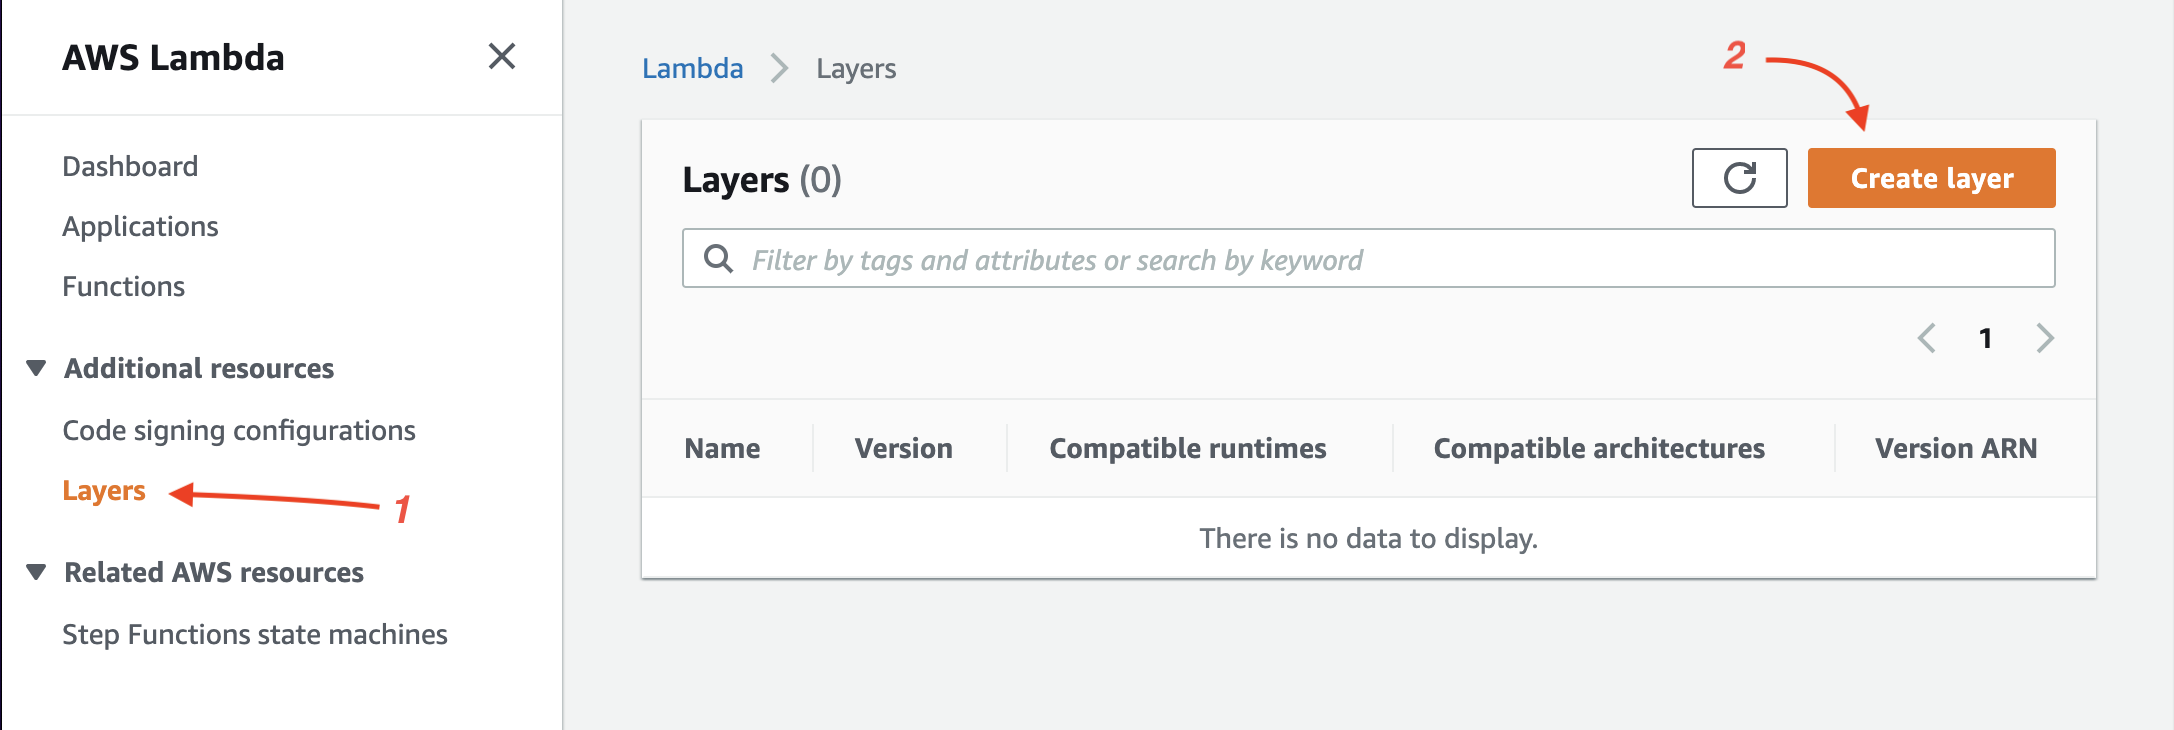2174x730 pixels.
Task: Sort by Version ARN column header
Action: [x=1956, y=448]
